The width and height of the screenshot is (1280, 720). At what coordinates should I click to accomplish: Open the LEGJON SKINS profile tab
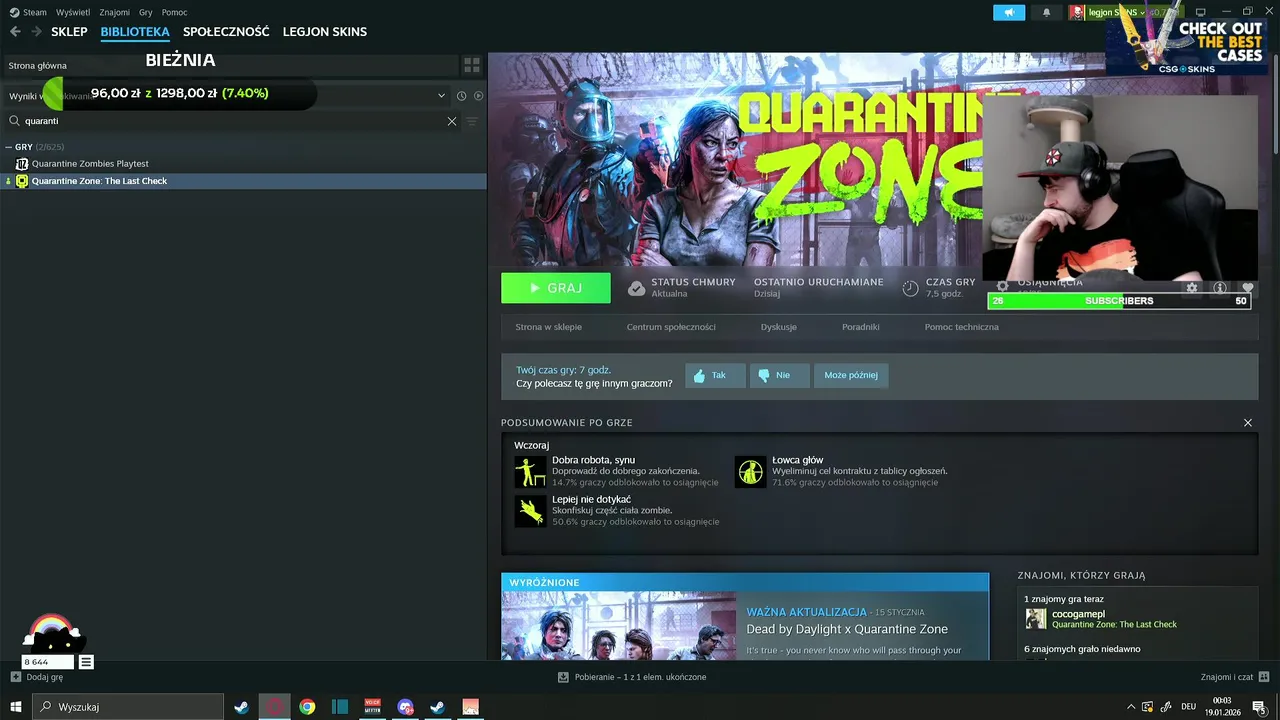tap(325, 32)
